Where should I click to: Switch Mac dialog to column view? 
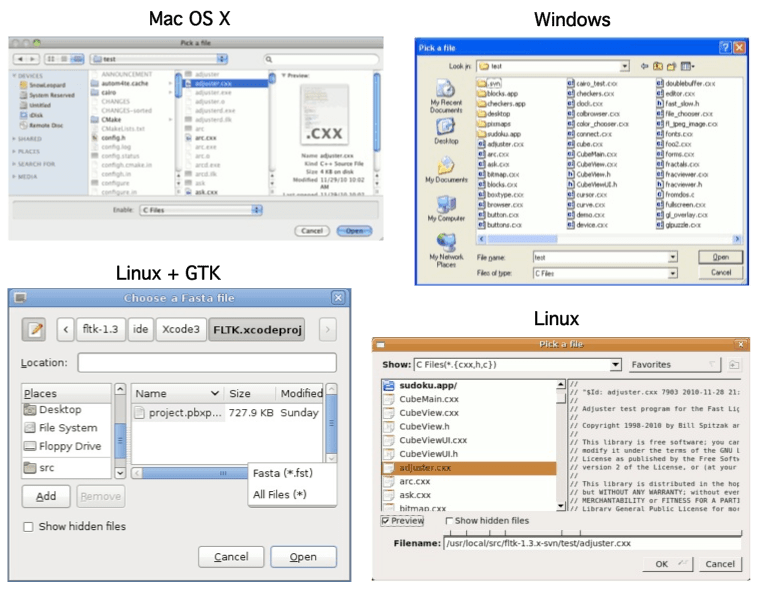[x=77, y=59]
